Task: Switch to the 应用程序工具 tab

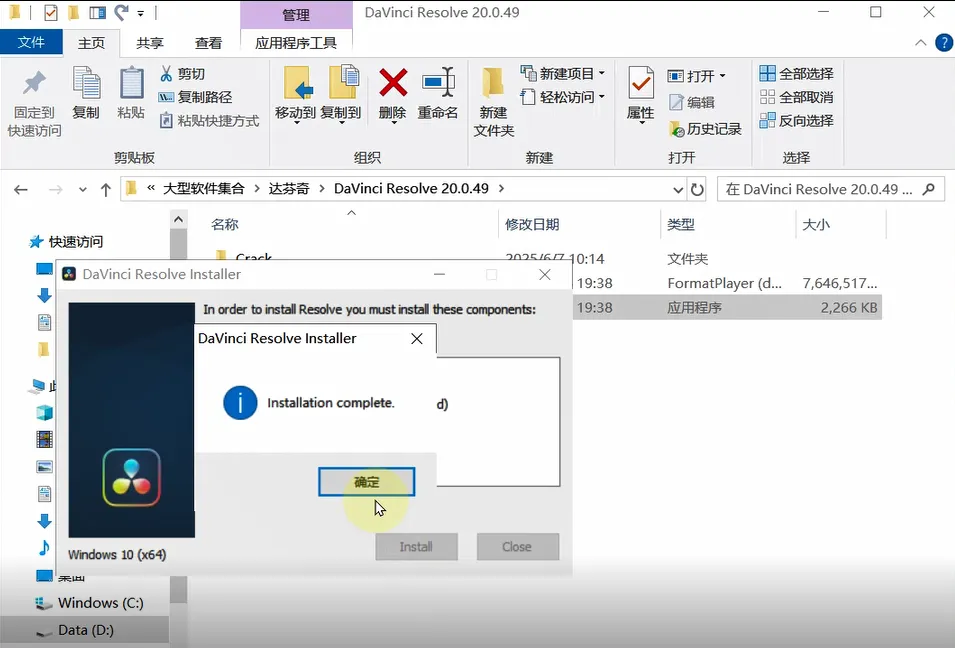Action: point(296,43)
